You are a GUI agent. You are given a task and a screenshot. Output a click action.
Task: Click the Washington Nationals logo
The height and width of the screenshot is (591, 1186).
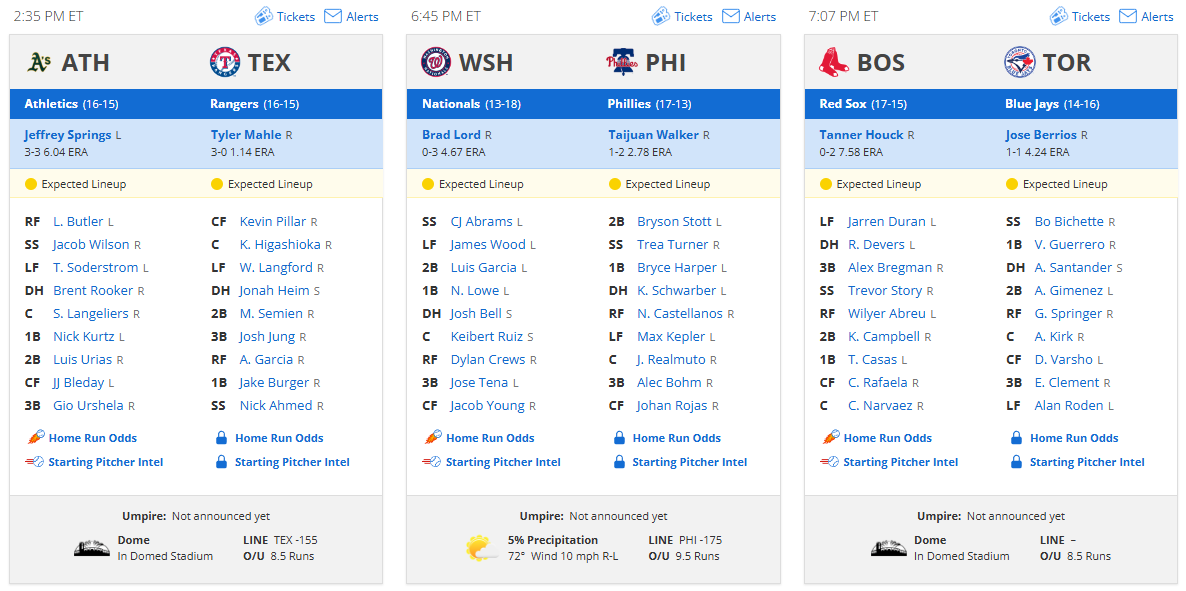point(436,63)
